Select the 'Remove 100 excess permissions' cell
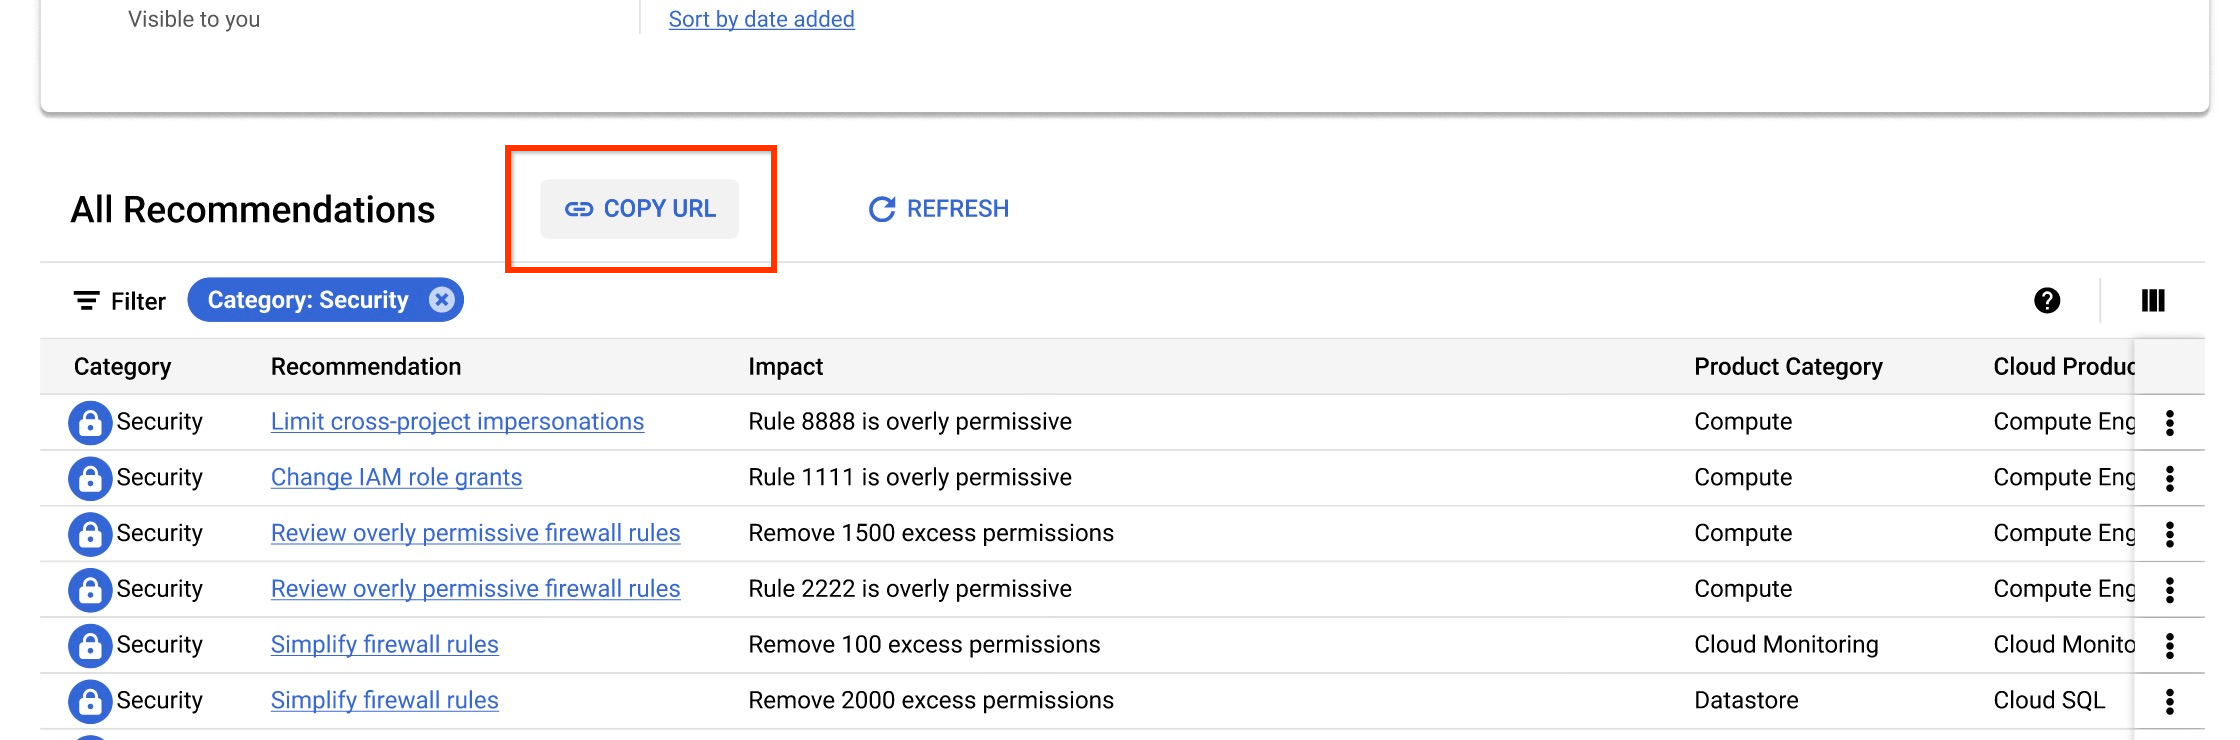 click(x=924, y=645)
